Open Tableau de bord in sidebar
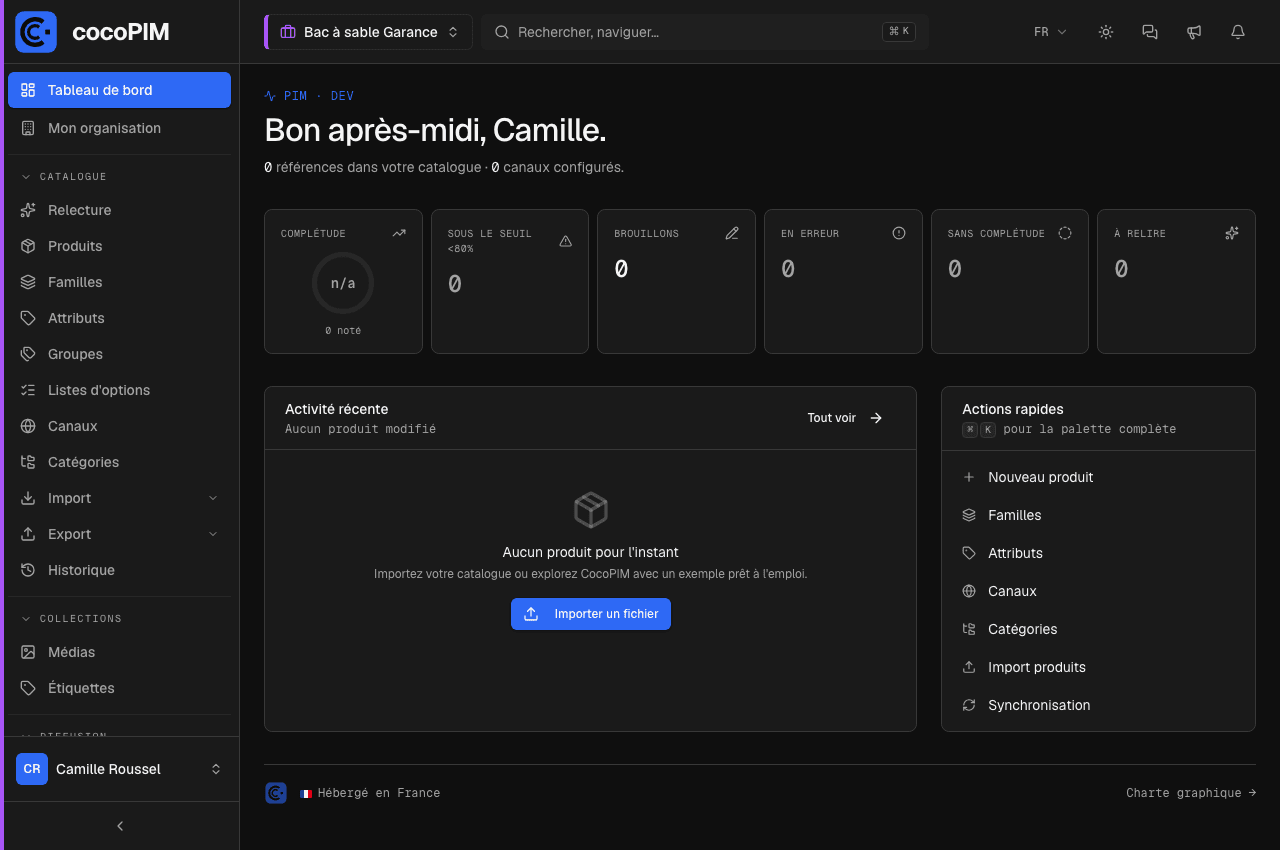Screen dimensions: 1280x850 click(x=119, y=90)
